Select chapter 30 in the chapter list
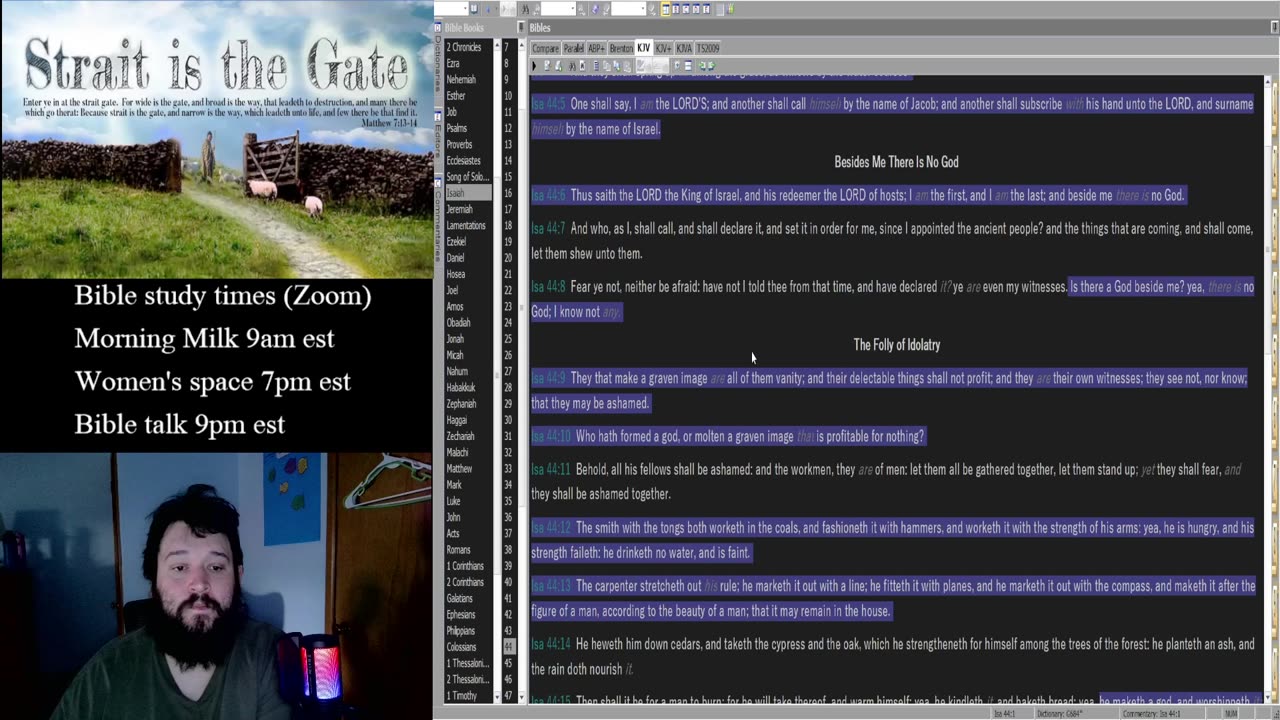 pos(508,420)
